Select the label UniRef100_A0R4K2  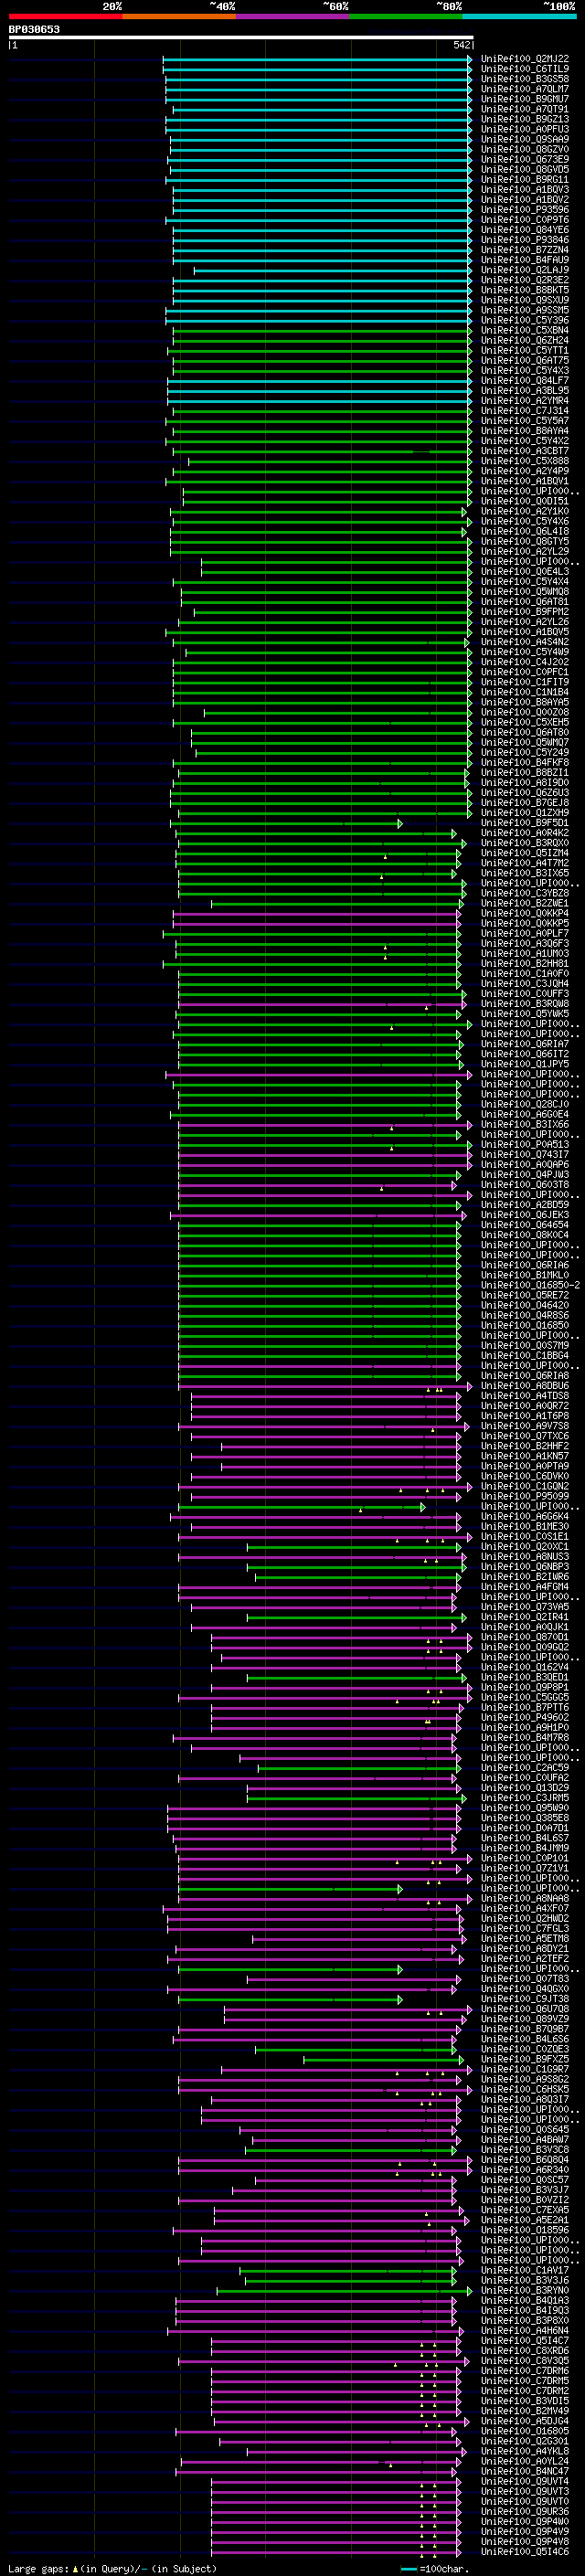525,833
